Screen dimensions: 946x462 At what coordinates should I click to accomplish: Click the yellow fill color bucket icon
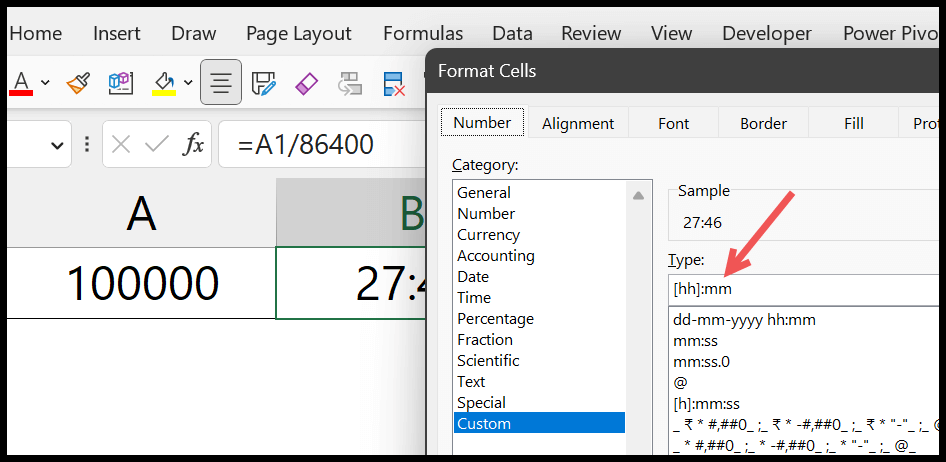(163, 83)
